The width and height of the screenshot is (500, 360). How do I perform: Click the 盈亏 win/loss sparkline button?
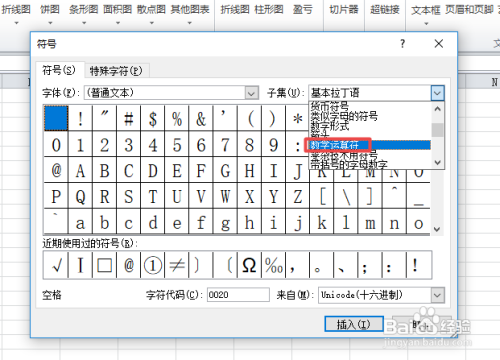pyautogui.click(x=303, y=9)
